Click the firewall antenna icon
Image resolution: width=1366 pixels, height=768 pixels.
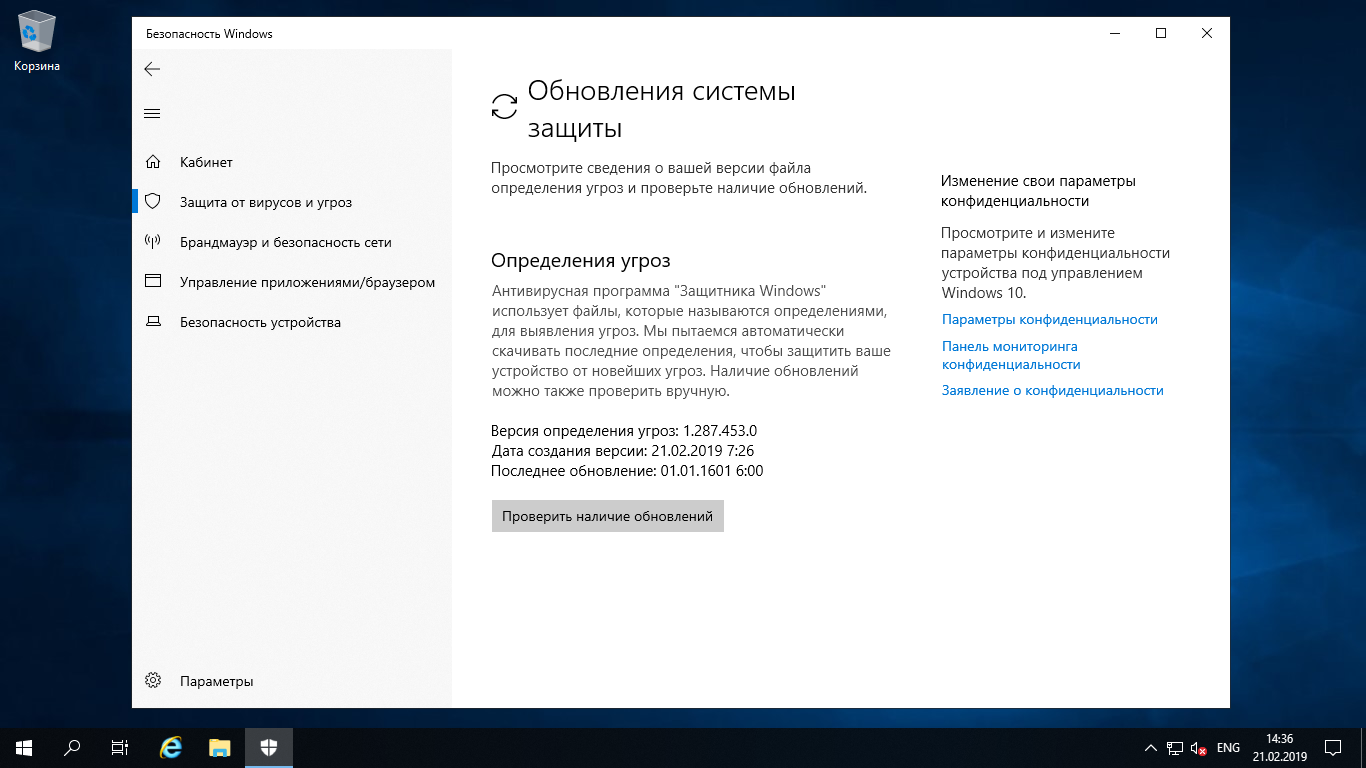coord(153,242)
